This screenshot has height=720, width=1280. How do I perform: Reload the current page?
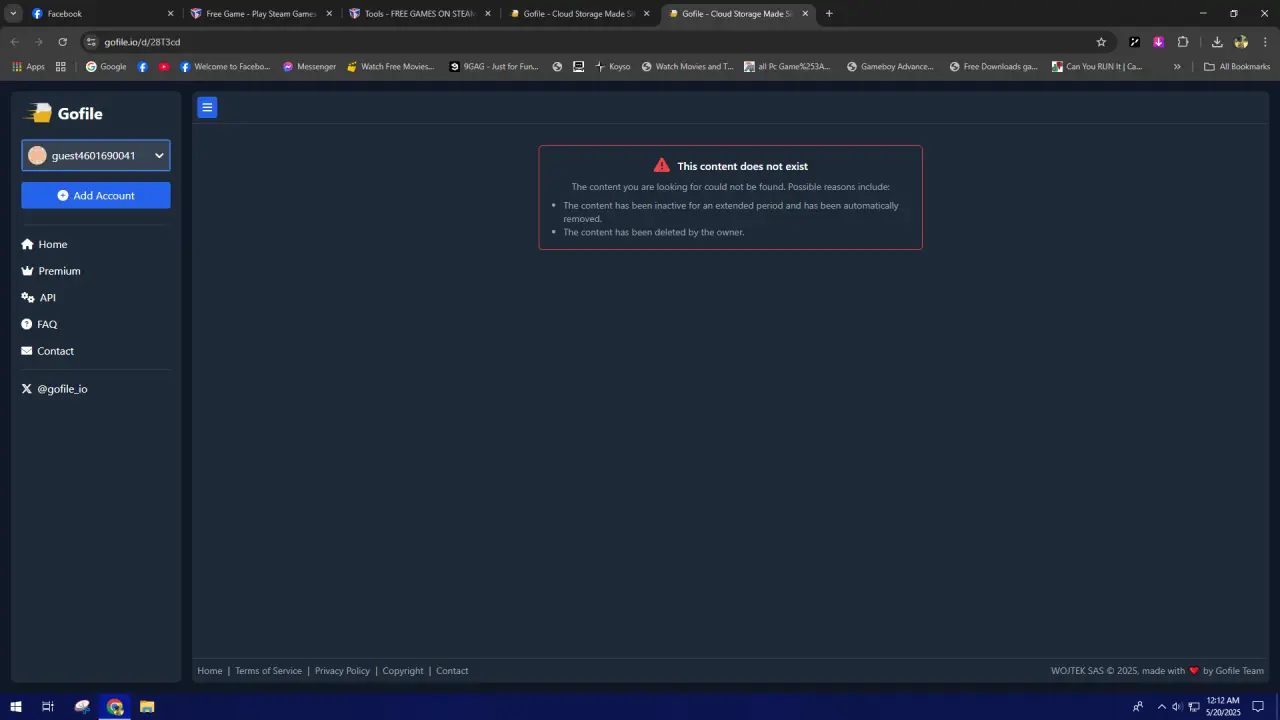[62, 42]
